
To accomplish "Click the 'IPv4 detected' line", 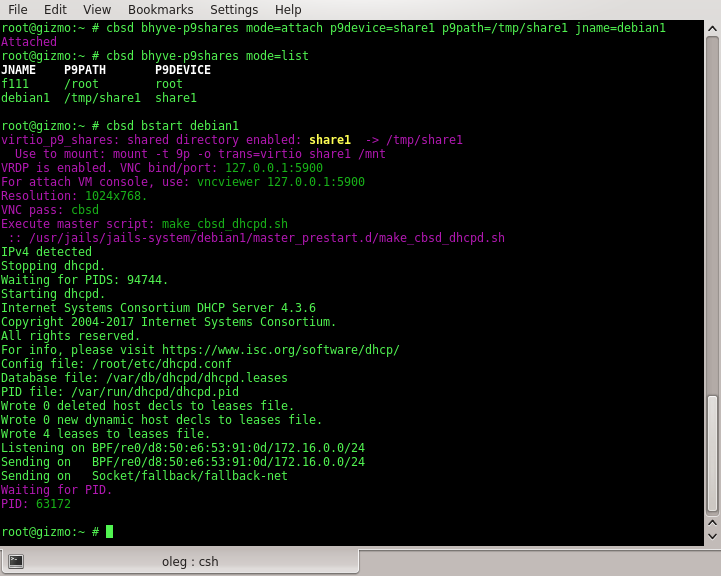I will coord(46,252).
